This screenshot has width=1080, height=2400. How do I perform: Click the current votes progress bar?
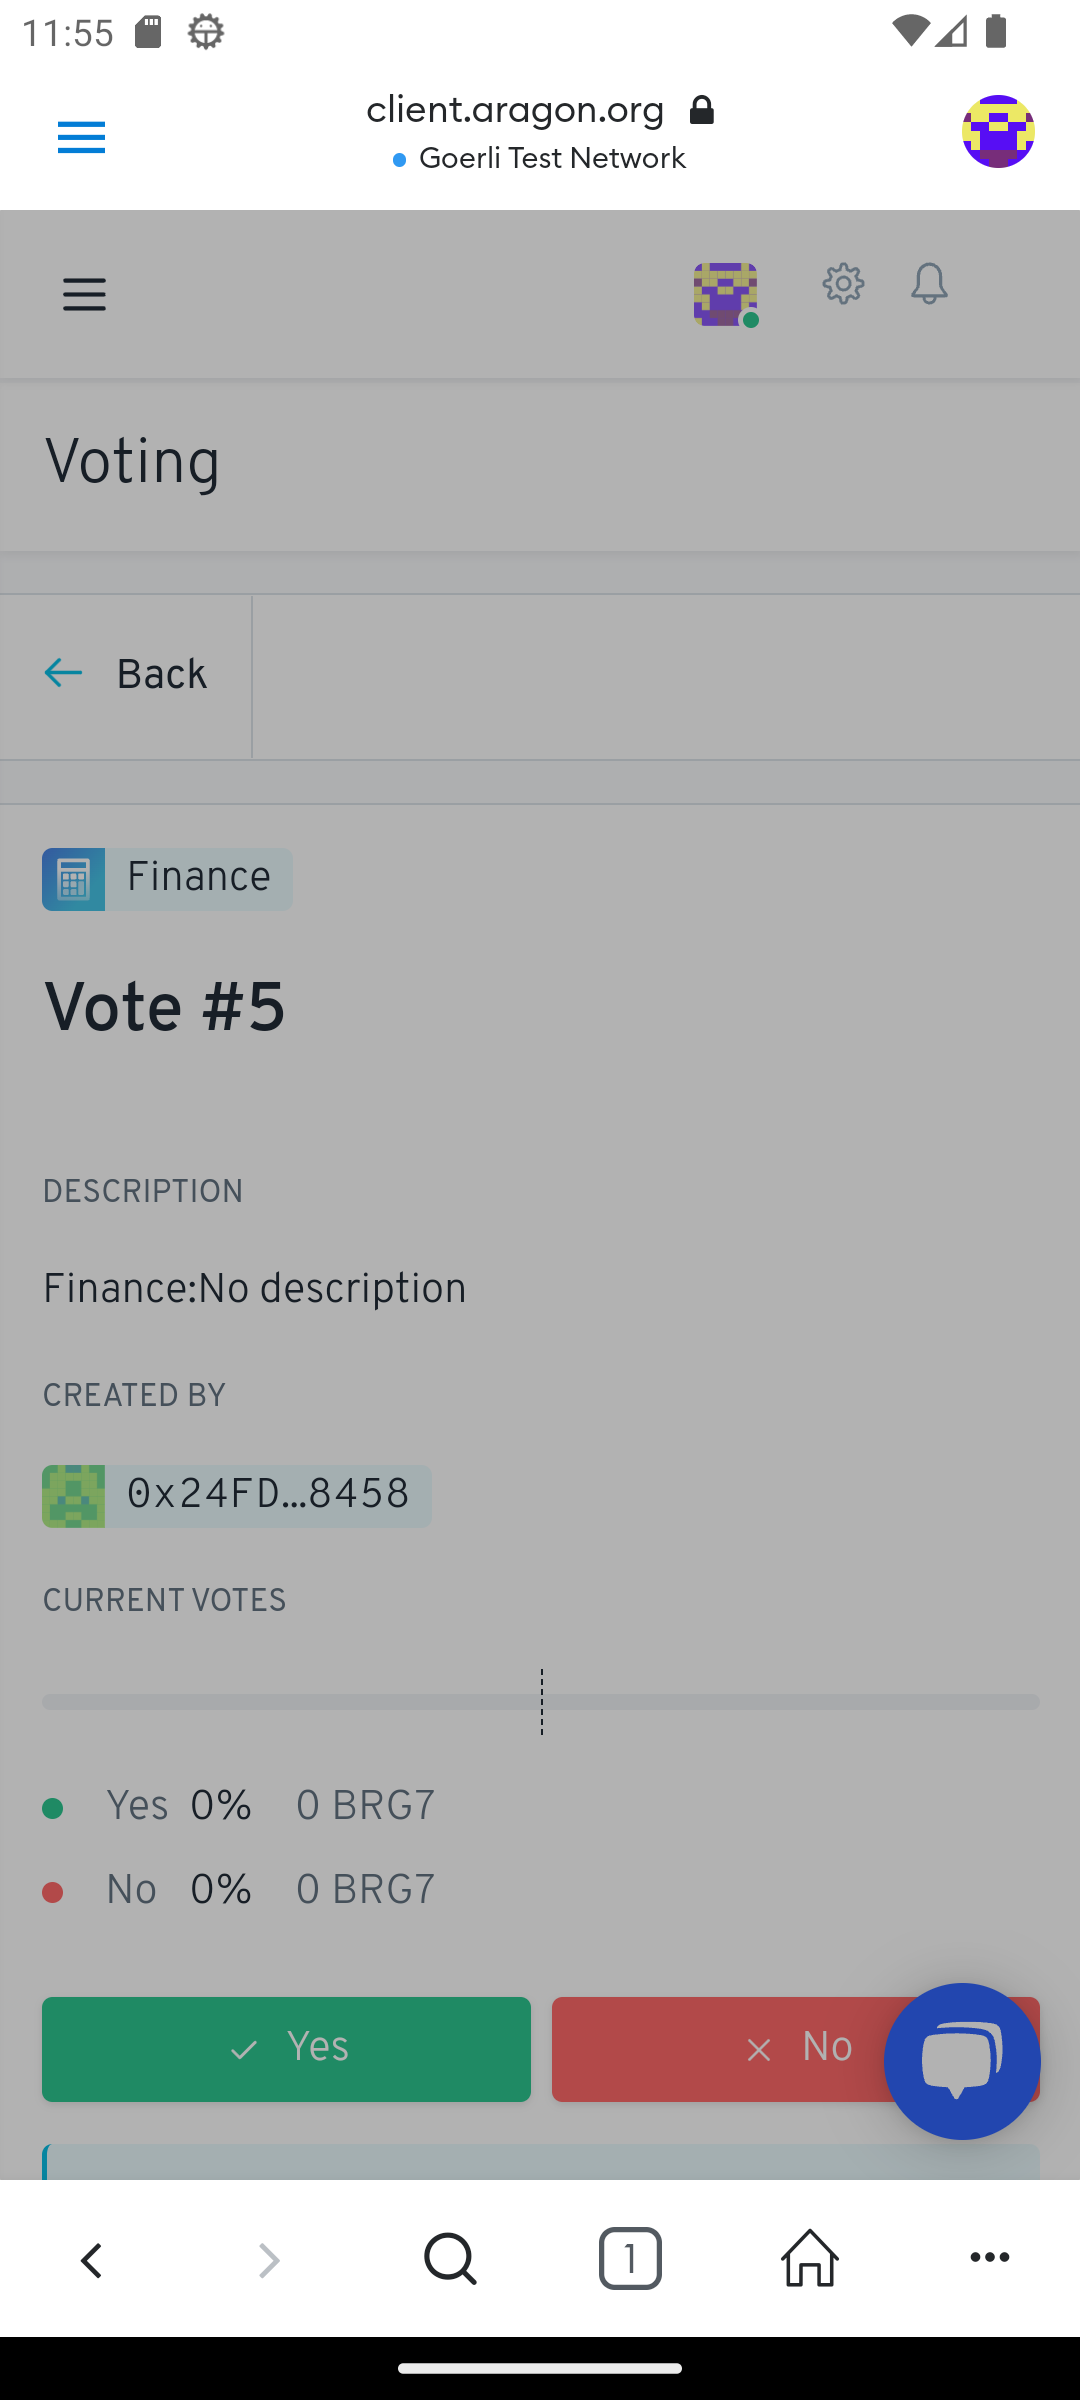point(540,1702)
